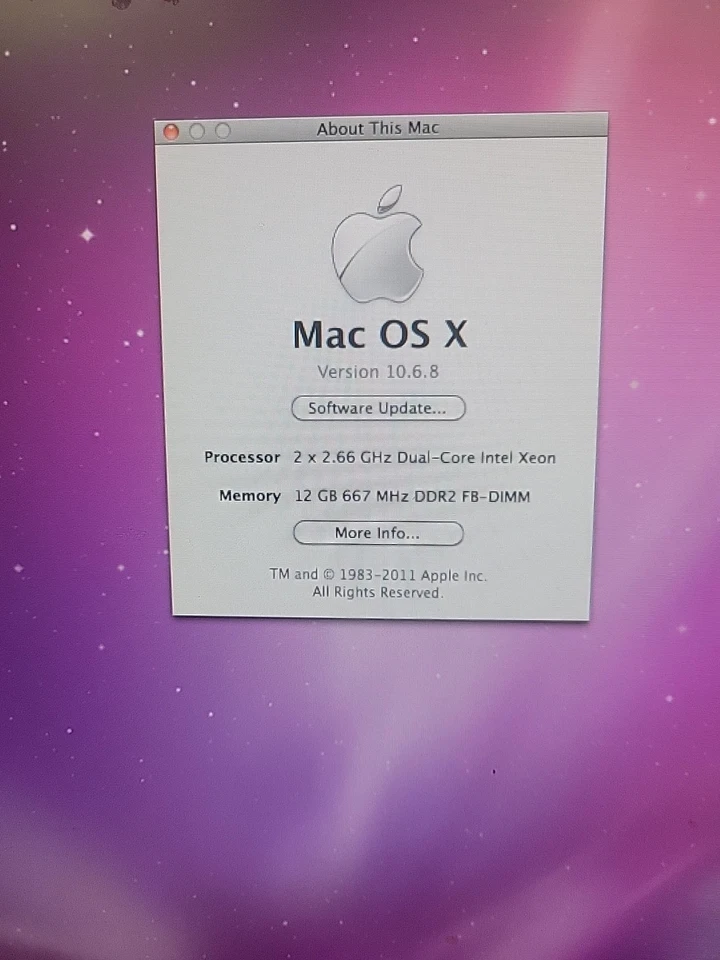Click the greyed-out zoom button

[223, 130]
